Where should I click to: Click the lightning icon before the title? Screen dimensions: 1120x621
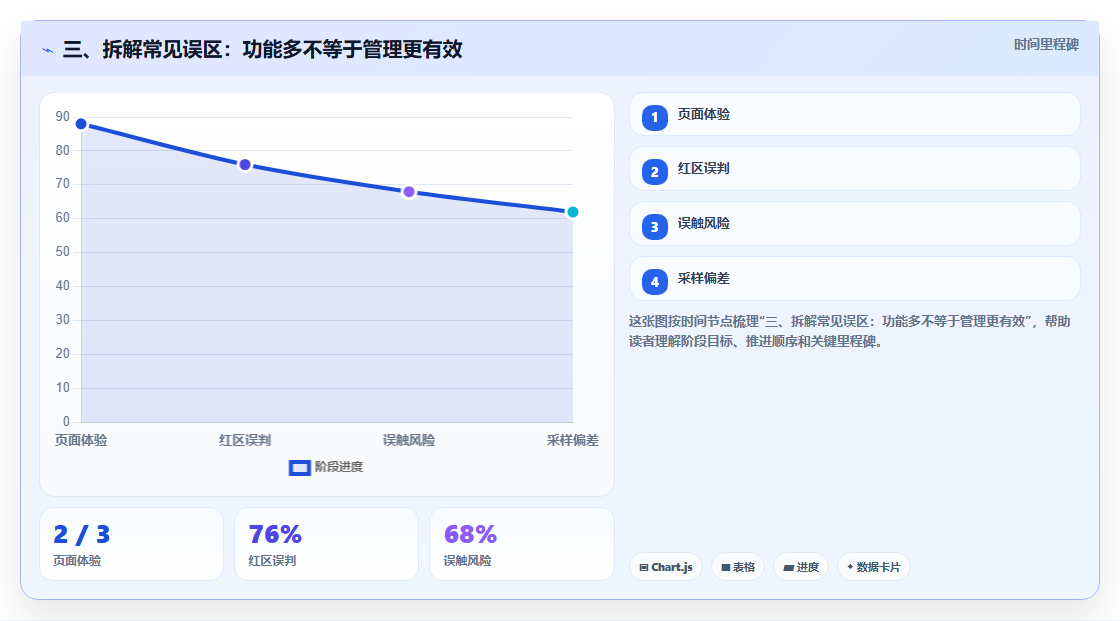click(x=48, y=50)
